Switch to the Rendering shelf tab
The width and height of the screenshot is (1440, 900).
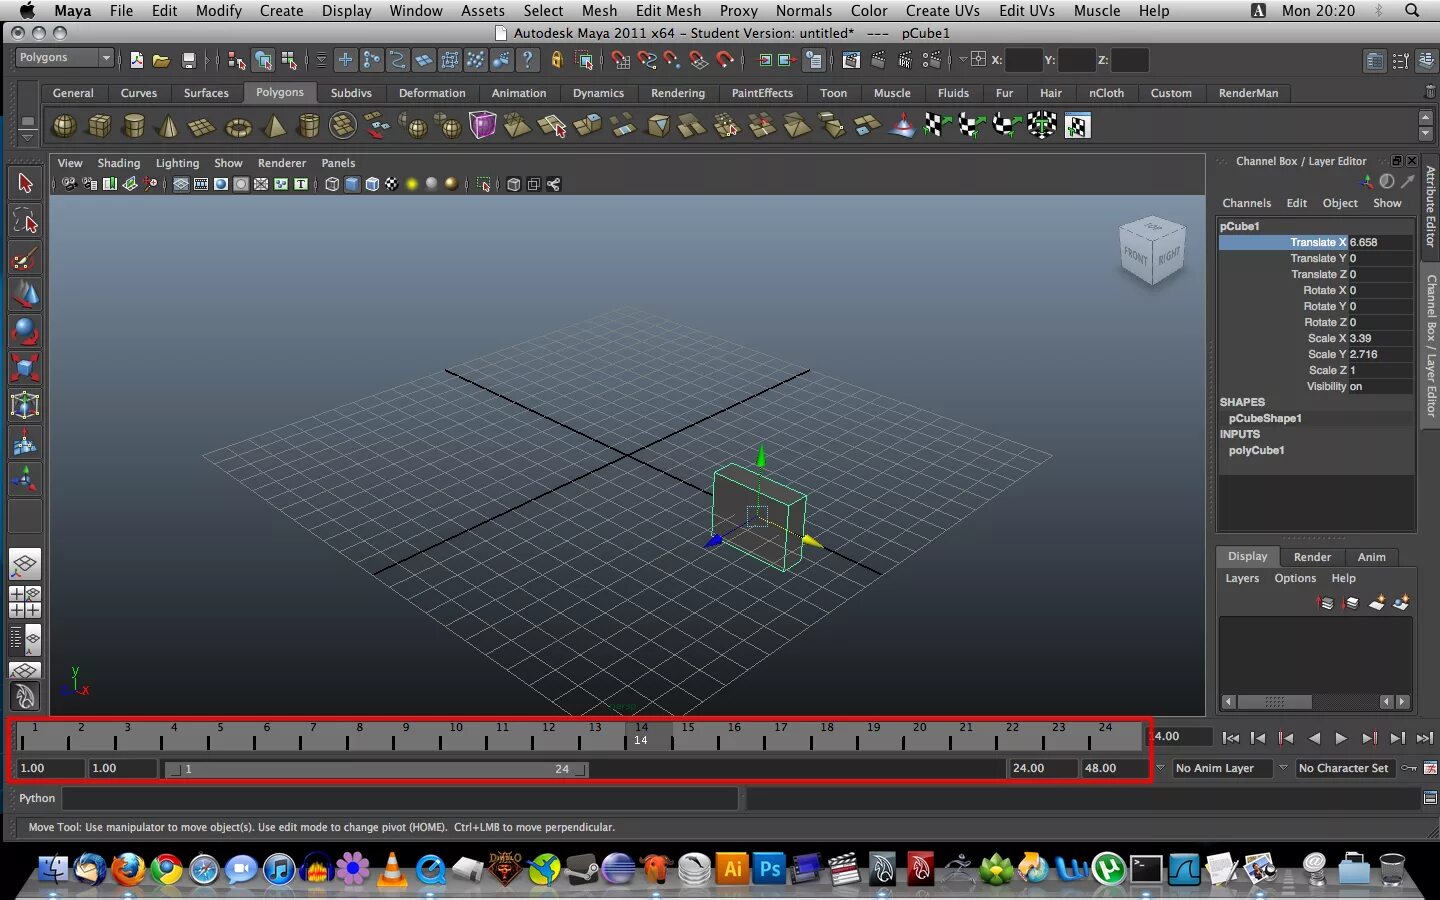click(678, 93)
